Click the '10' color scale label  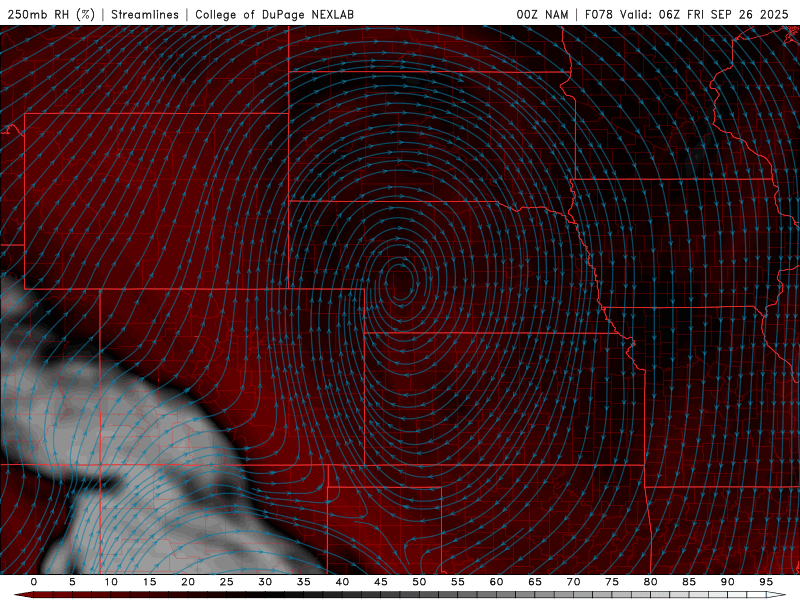pos(111,582)
